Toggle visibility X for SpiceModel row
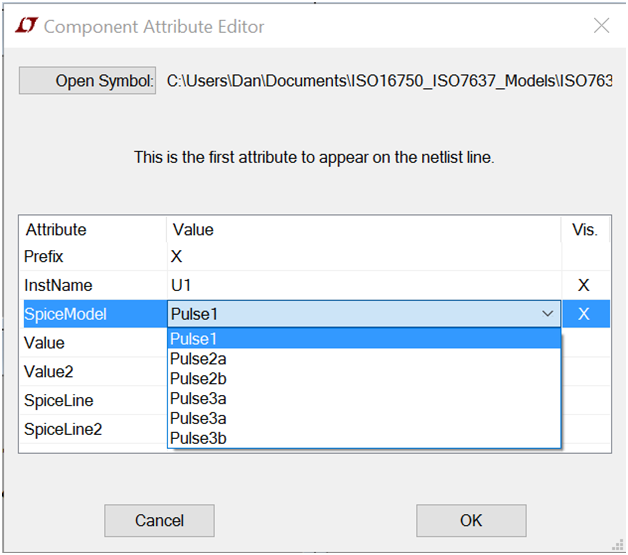This screenshot has height=555, width=628. (x=584, y=314)
